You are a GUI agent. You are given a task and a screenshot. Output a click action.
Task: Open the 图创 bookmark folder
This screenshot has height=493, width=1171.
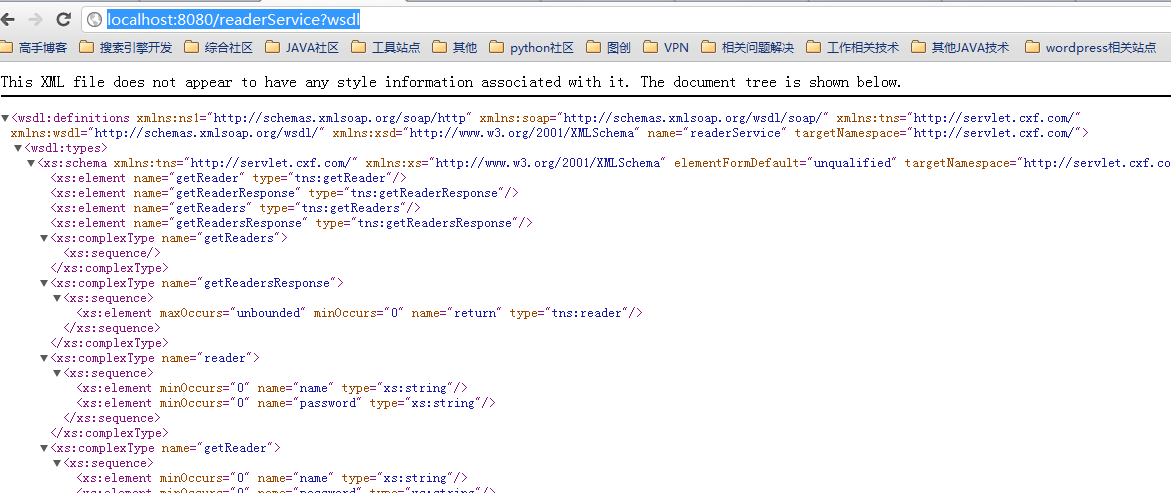tap(609, 48)
